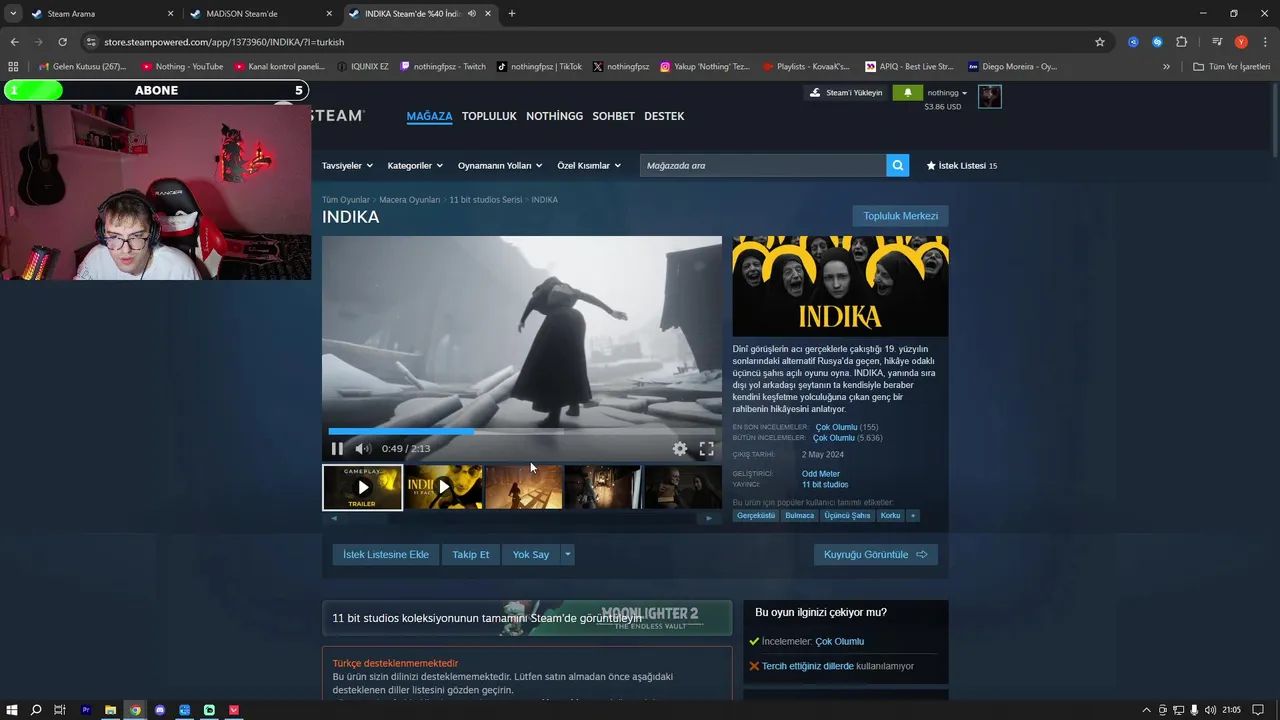This screenshot has width=1280, height=720.
Task: Click the Steam user avatar picture
Action: point(990,96)
